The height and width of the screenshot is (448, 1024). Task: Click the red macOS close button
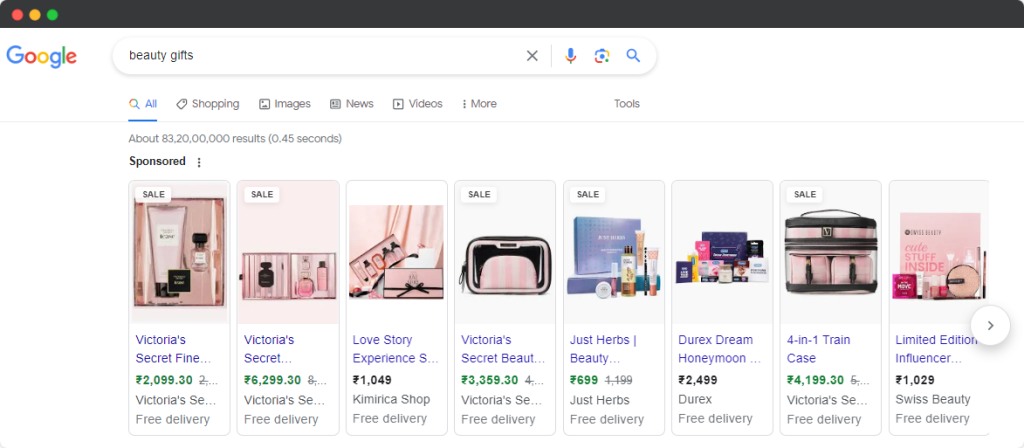[x=18, y=15]
